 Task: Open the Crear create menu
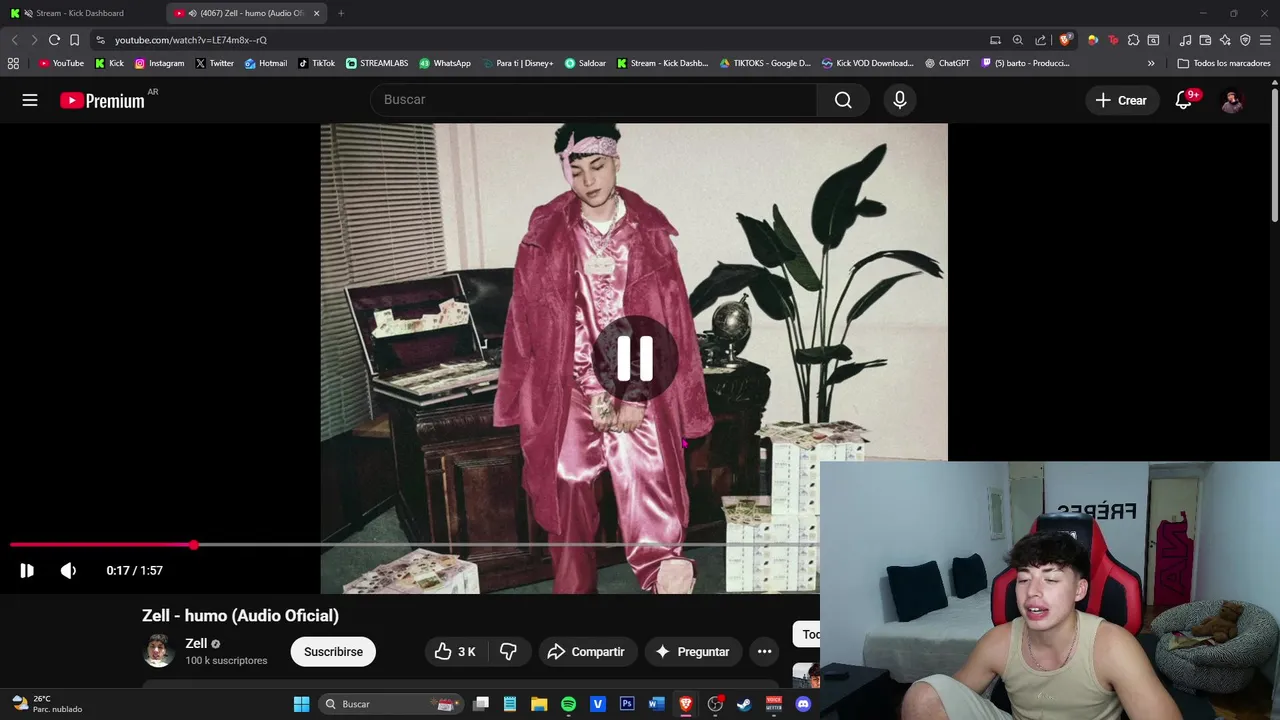tap(1121, 100)
